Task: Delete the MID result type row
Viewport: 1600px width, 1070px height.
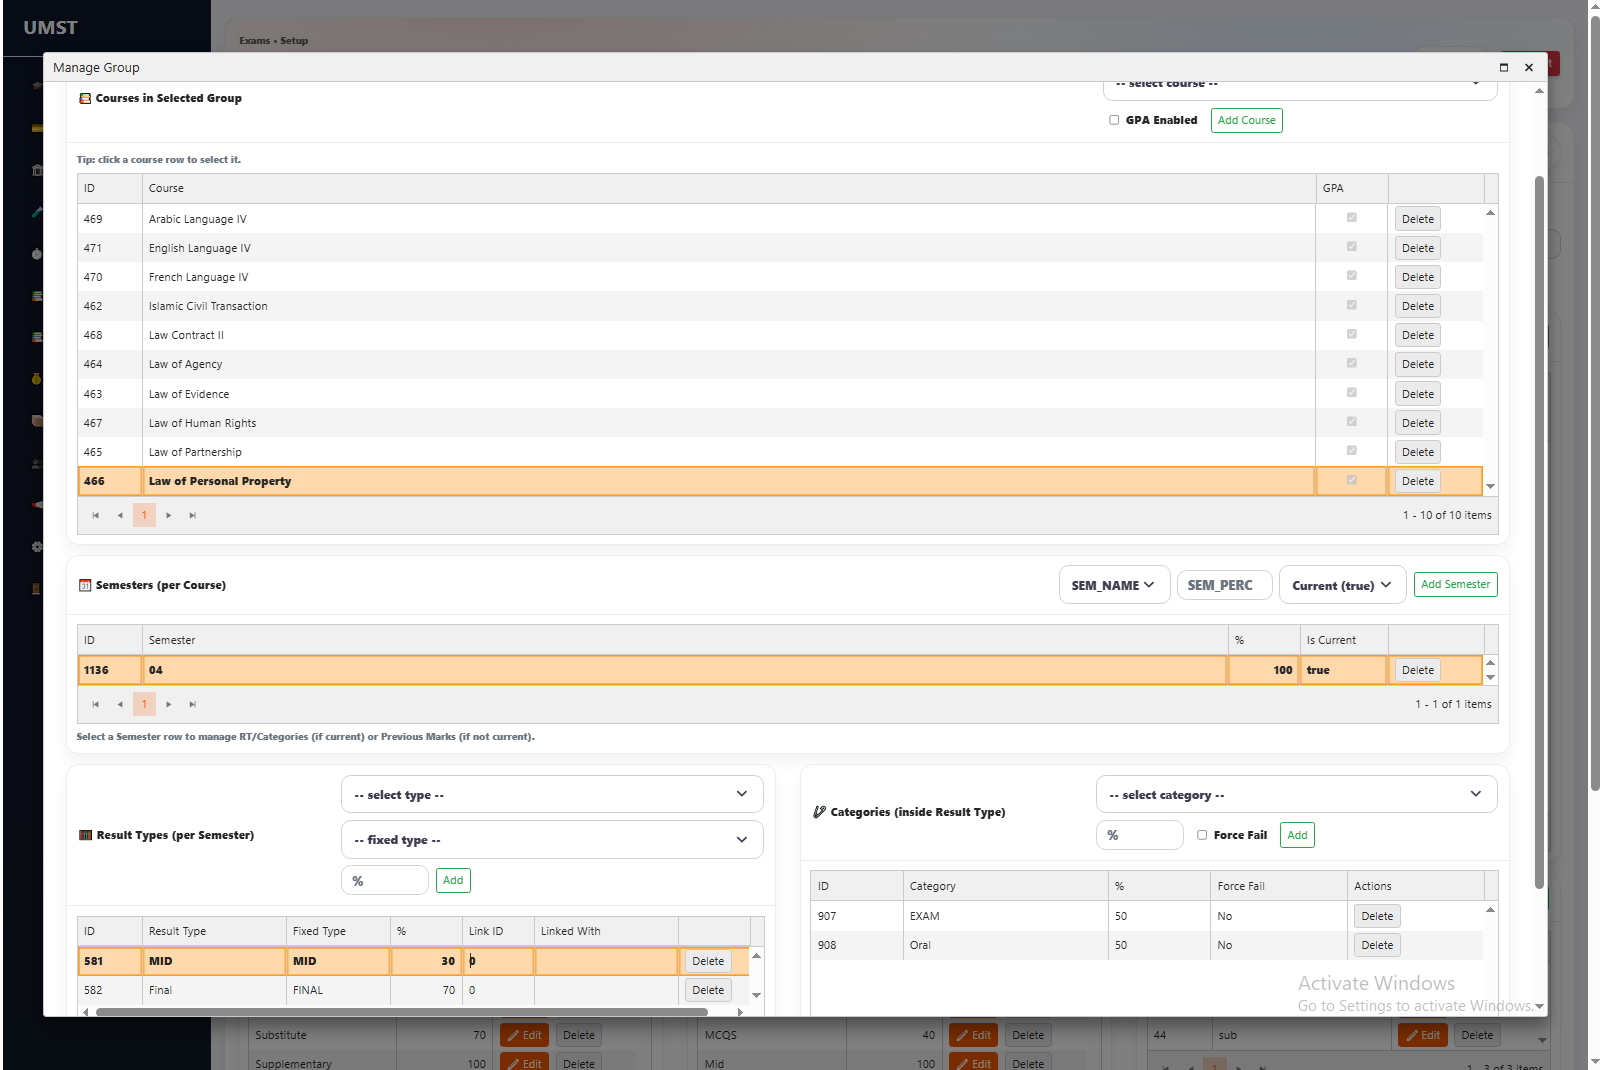Action: point(708,961)
